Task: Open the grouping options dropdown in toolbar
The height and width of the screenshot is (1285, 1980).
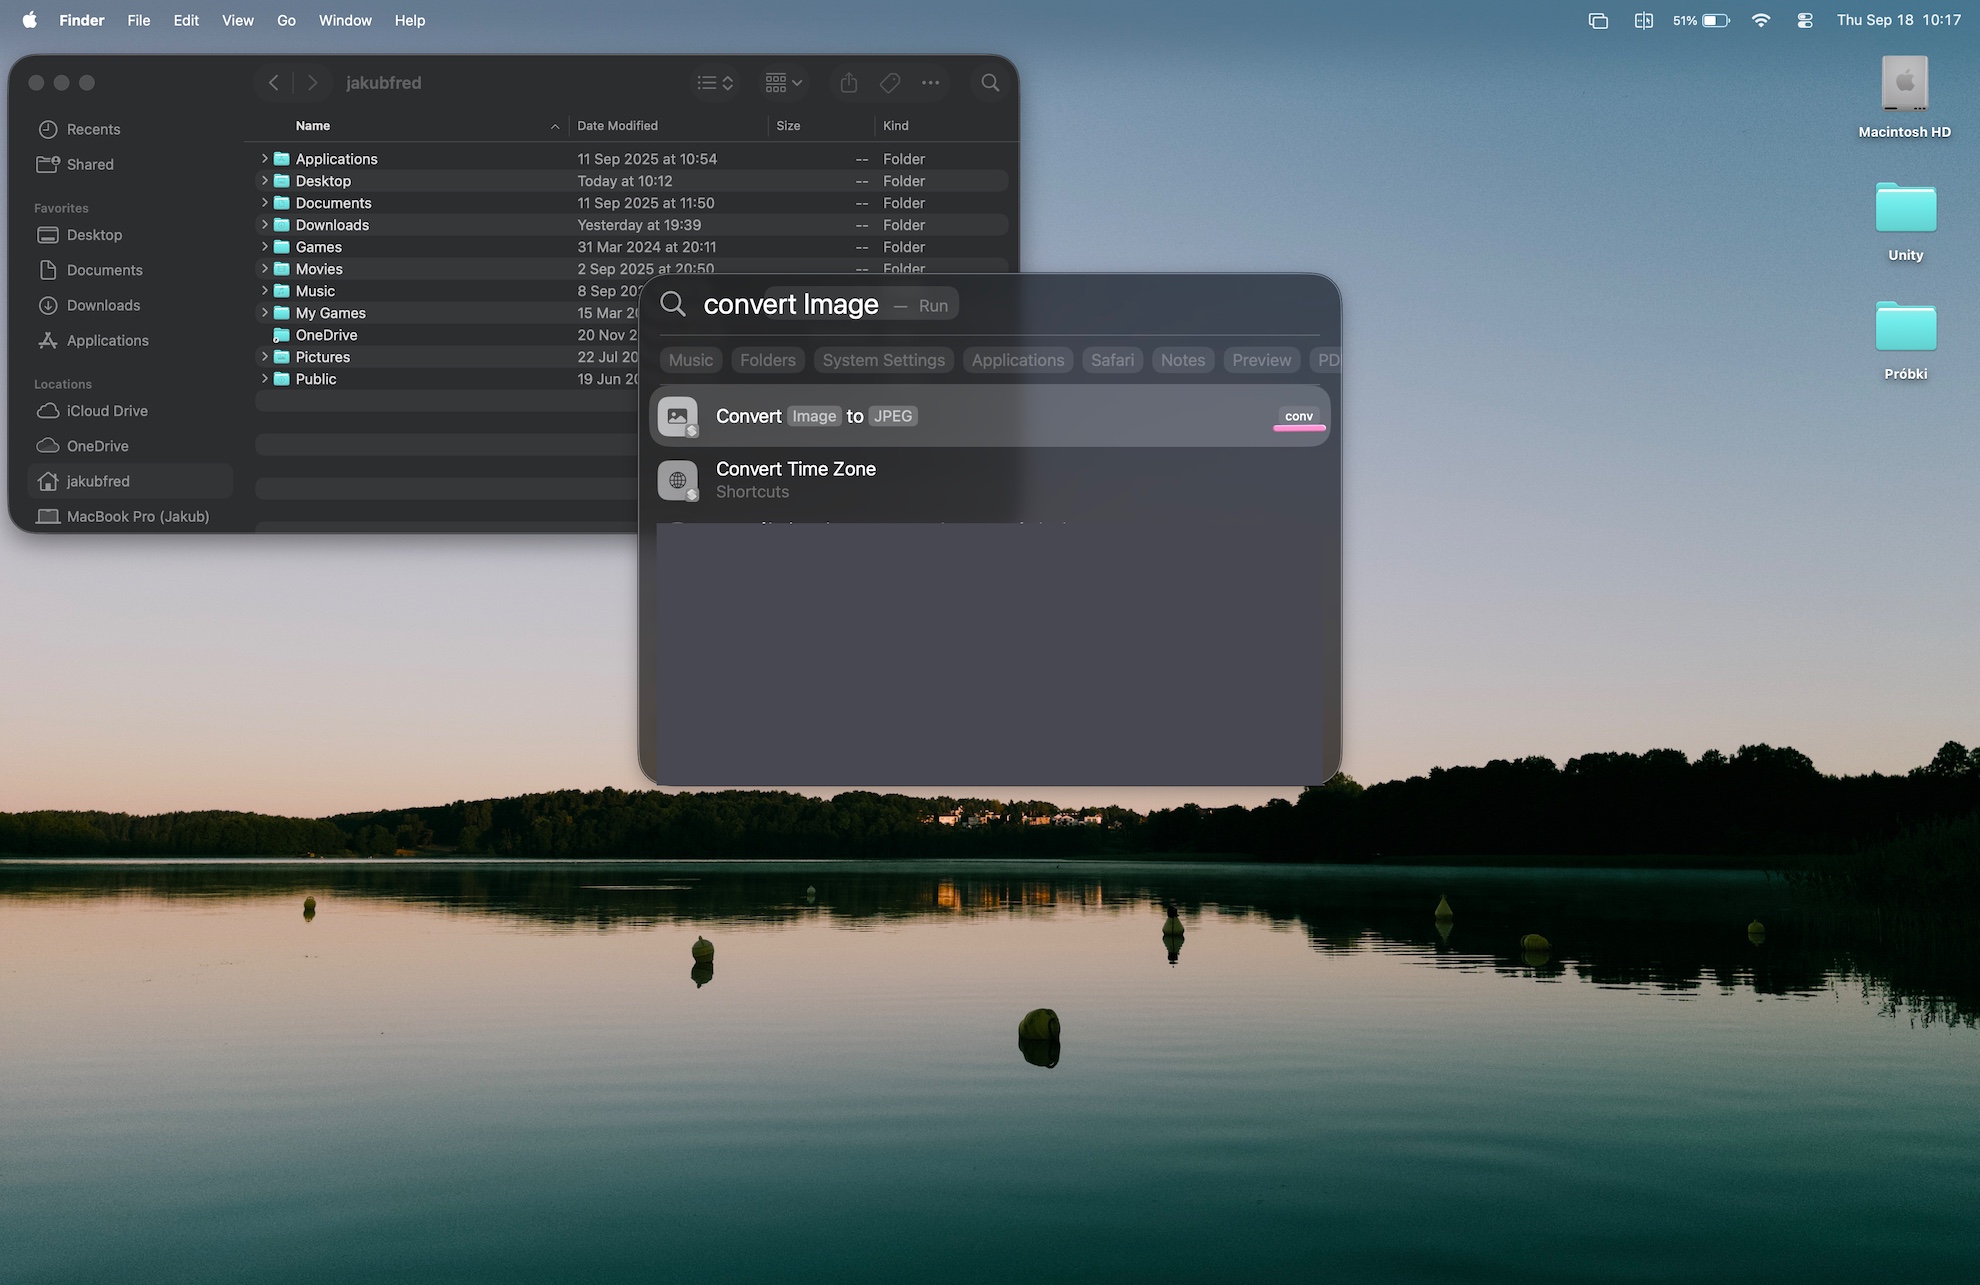Action: click(x=783, y=83)
